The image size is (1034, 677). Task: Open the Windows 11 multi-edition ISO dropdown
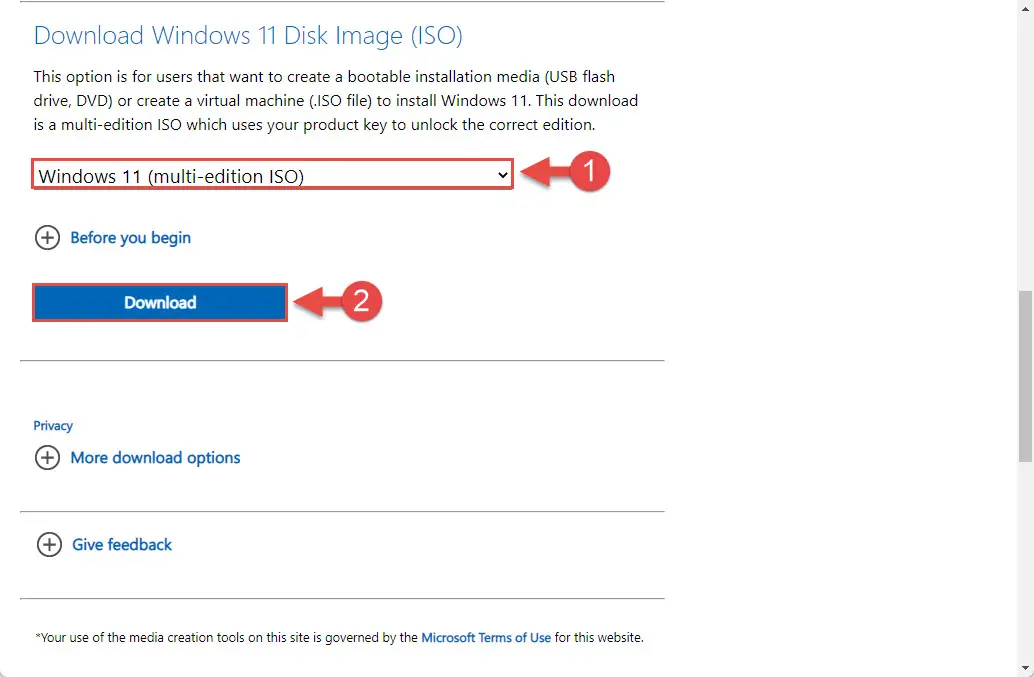(270, 176)
